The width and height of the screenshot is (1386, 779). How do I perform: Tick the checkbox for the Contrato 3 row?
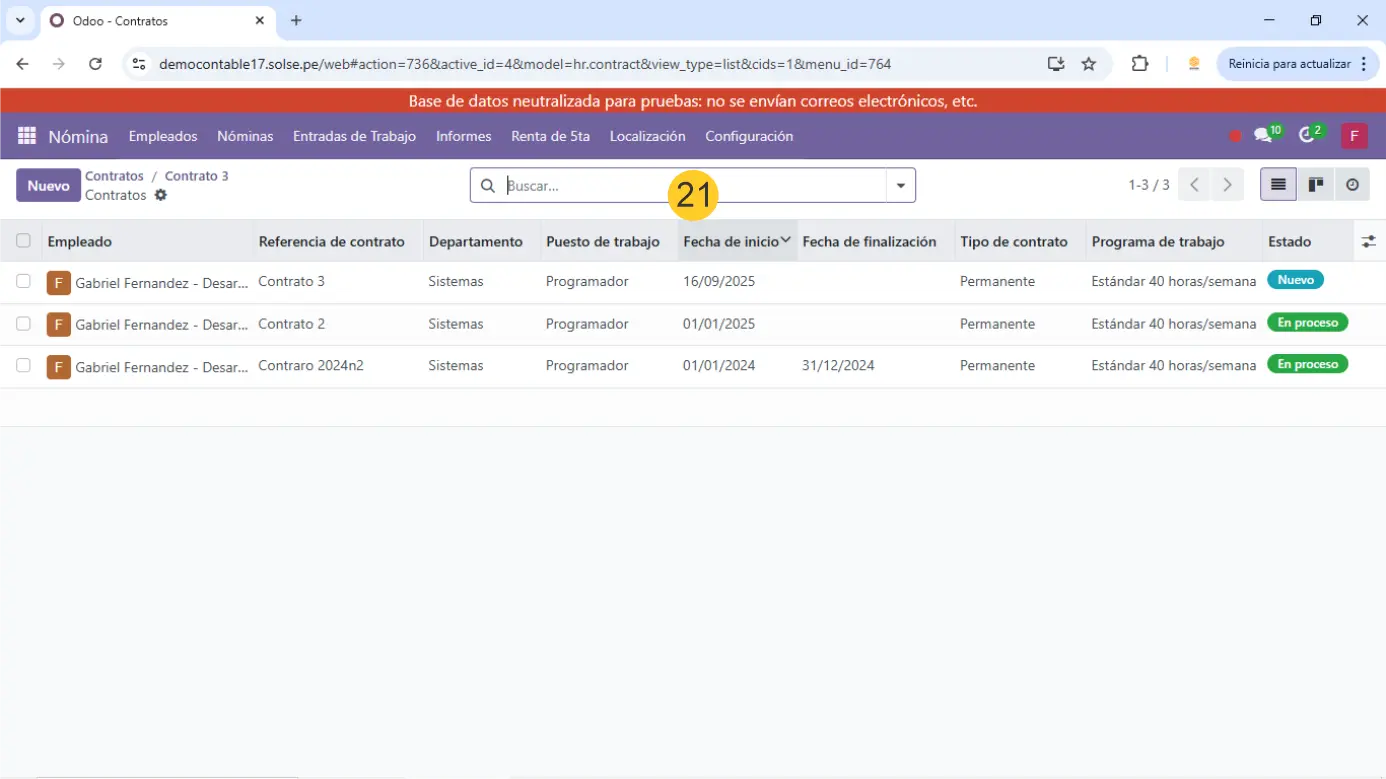coord(23,282)
